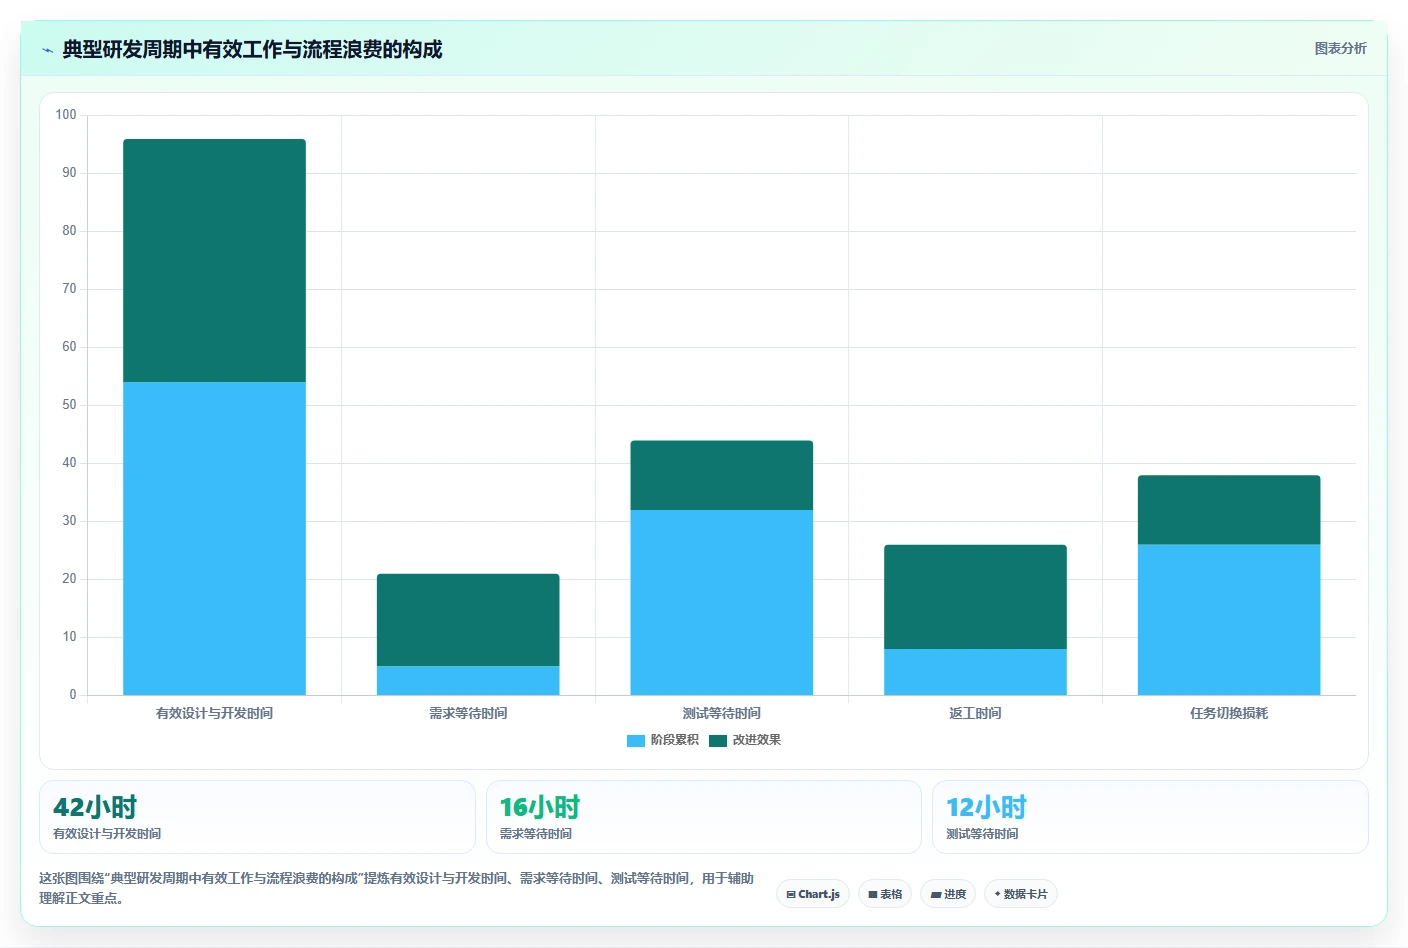Click the Chart.js tag chip

(x=813, y=894)
